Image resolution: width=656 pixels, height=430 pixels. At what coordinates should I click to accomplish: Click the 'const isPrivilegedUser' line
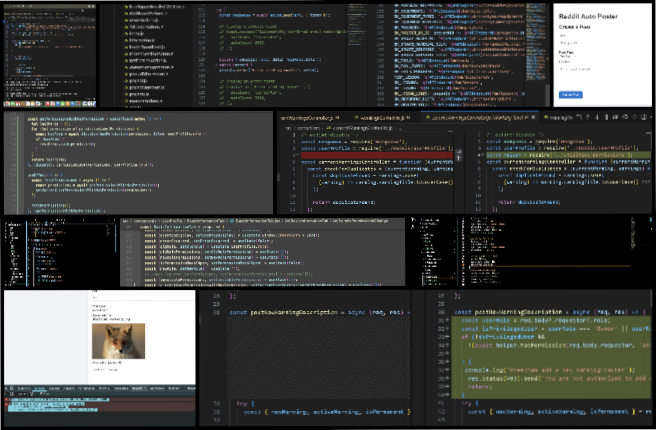pyautogui.click(x=554, y=329)
